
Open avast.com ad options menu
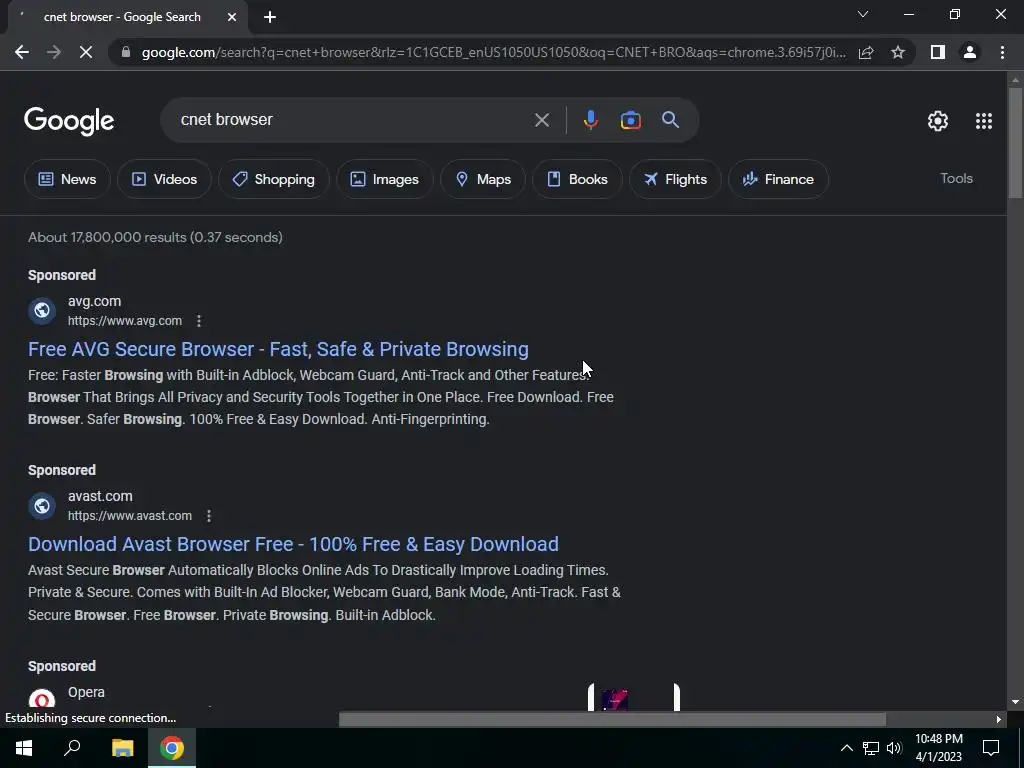coord(208,516)
